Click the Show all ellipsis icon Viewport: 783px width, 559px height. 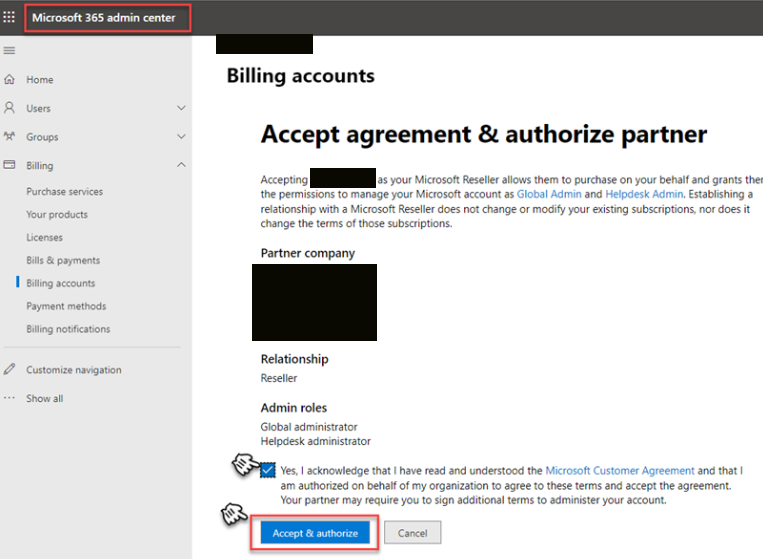(10, 398)
